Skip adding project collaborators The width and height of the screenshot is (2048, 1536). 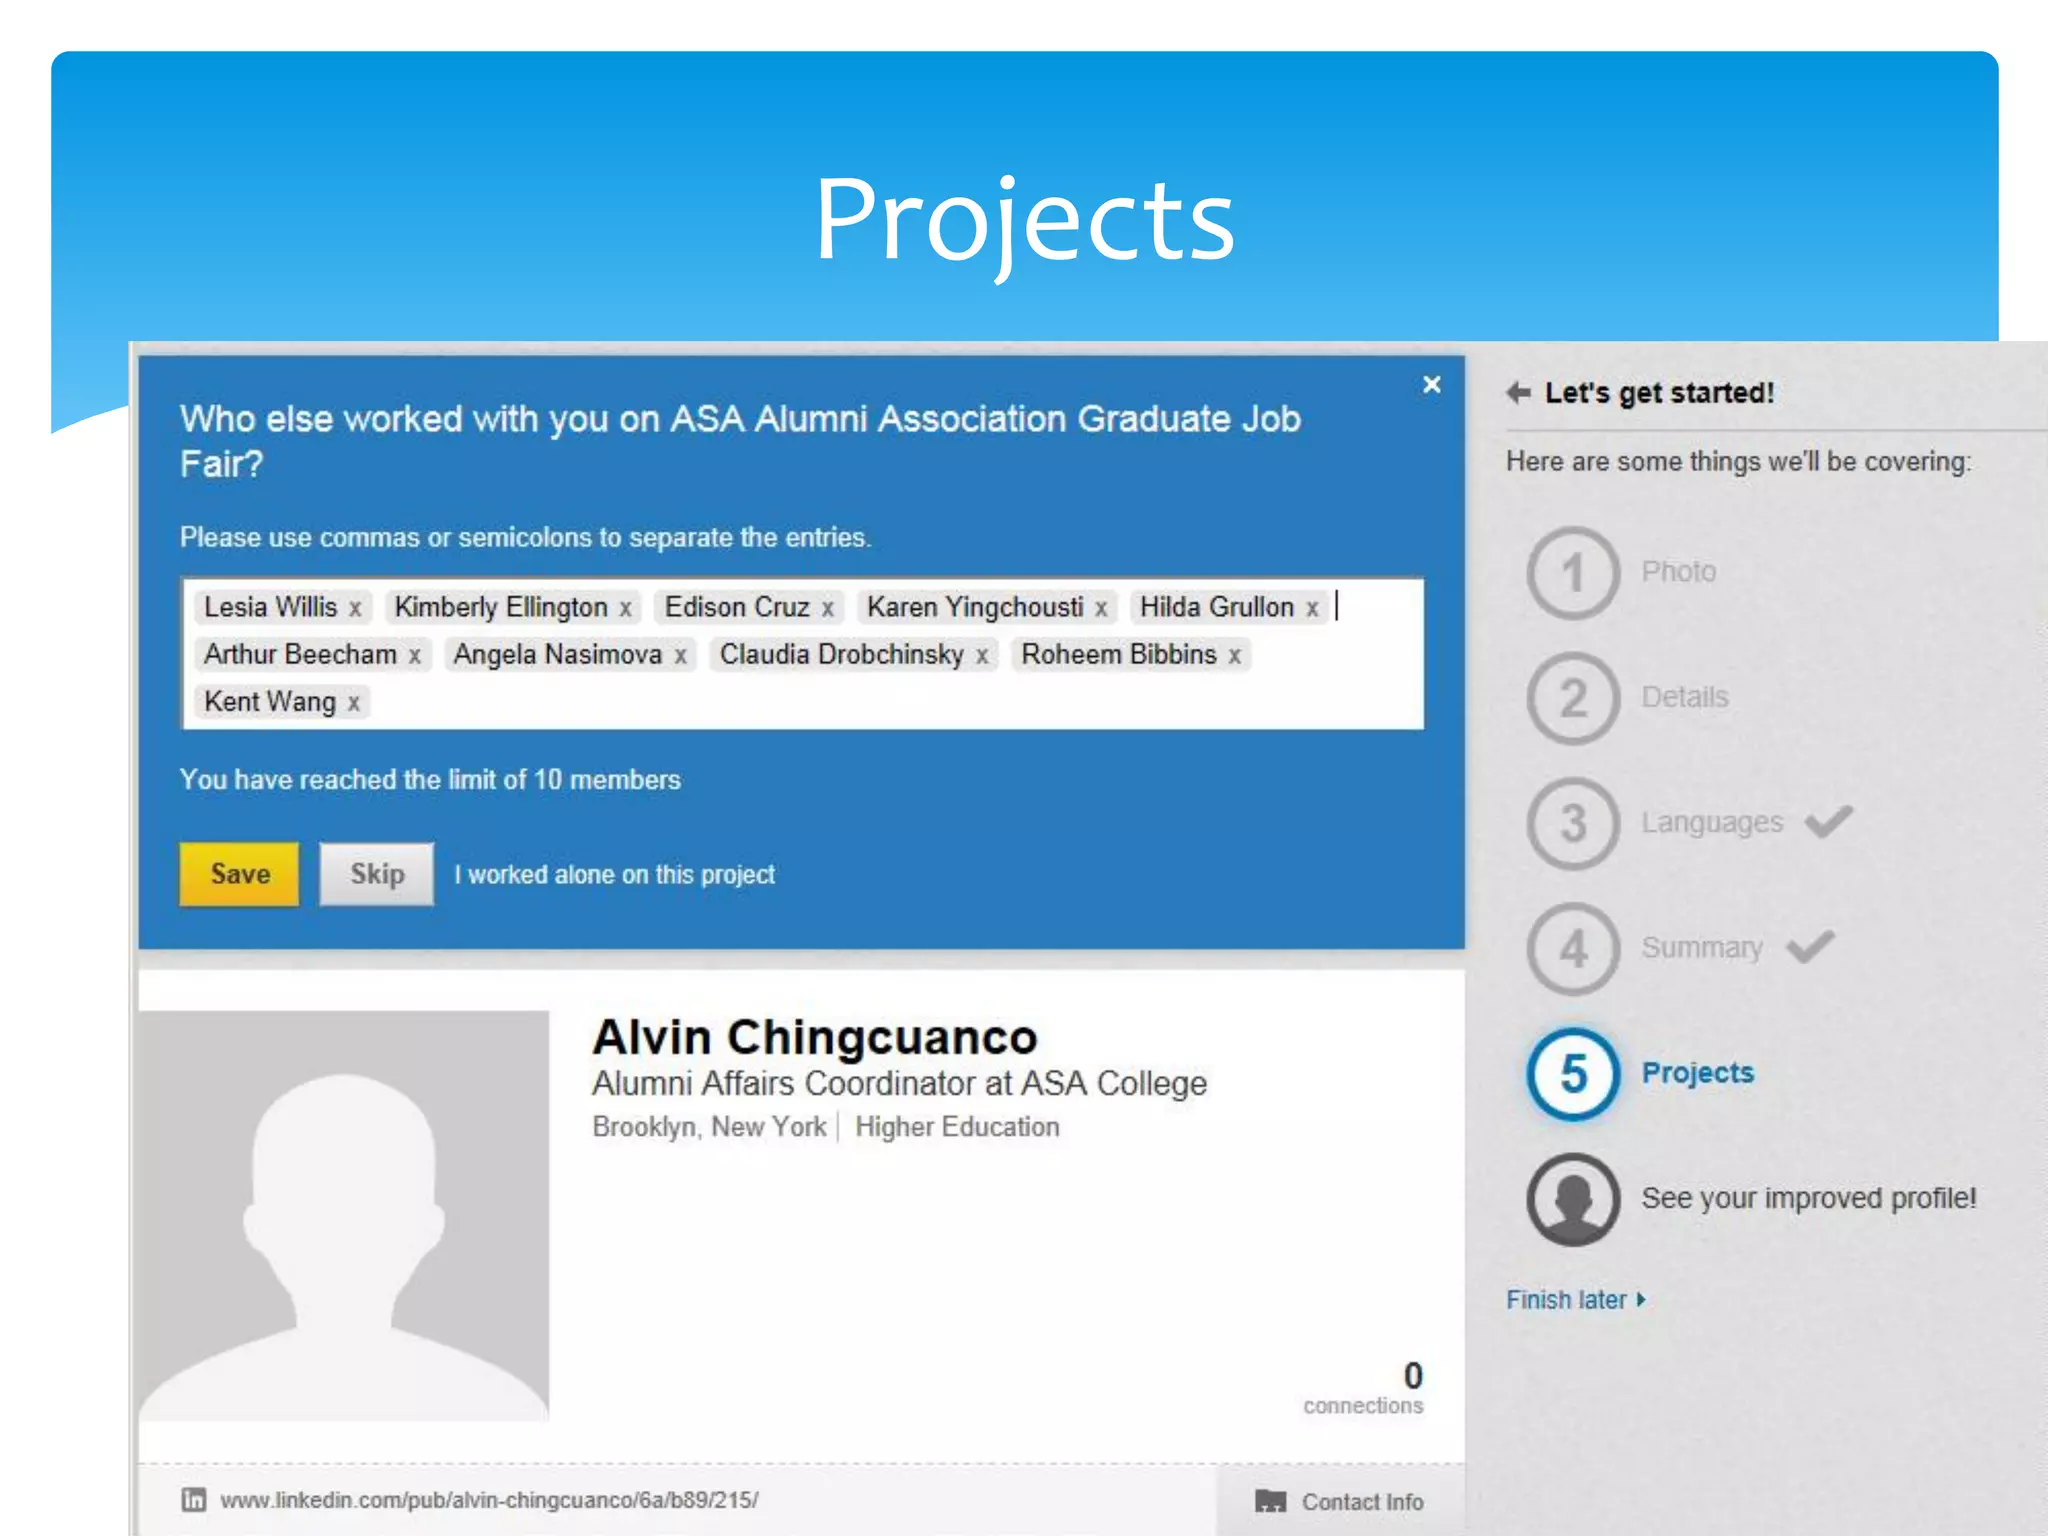[x=376, y=874]
